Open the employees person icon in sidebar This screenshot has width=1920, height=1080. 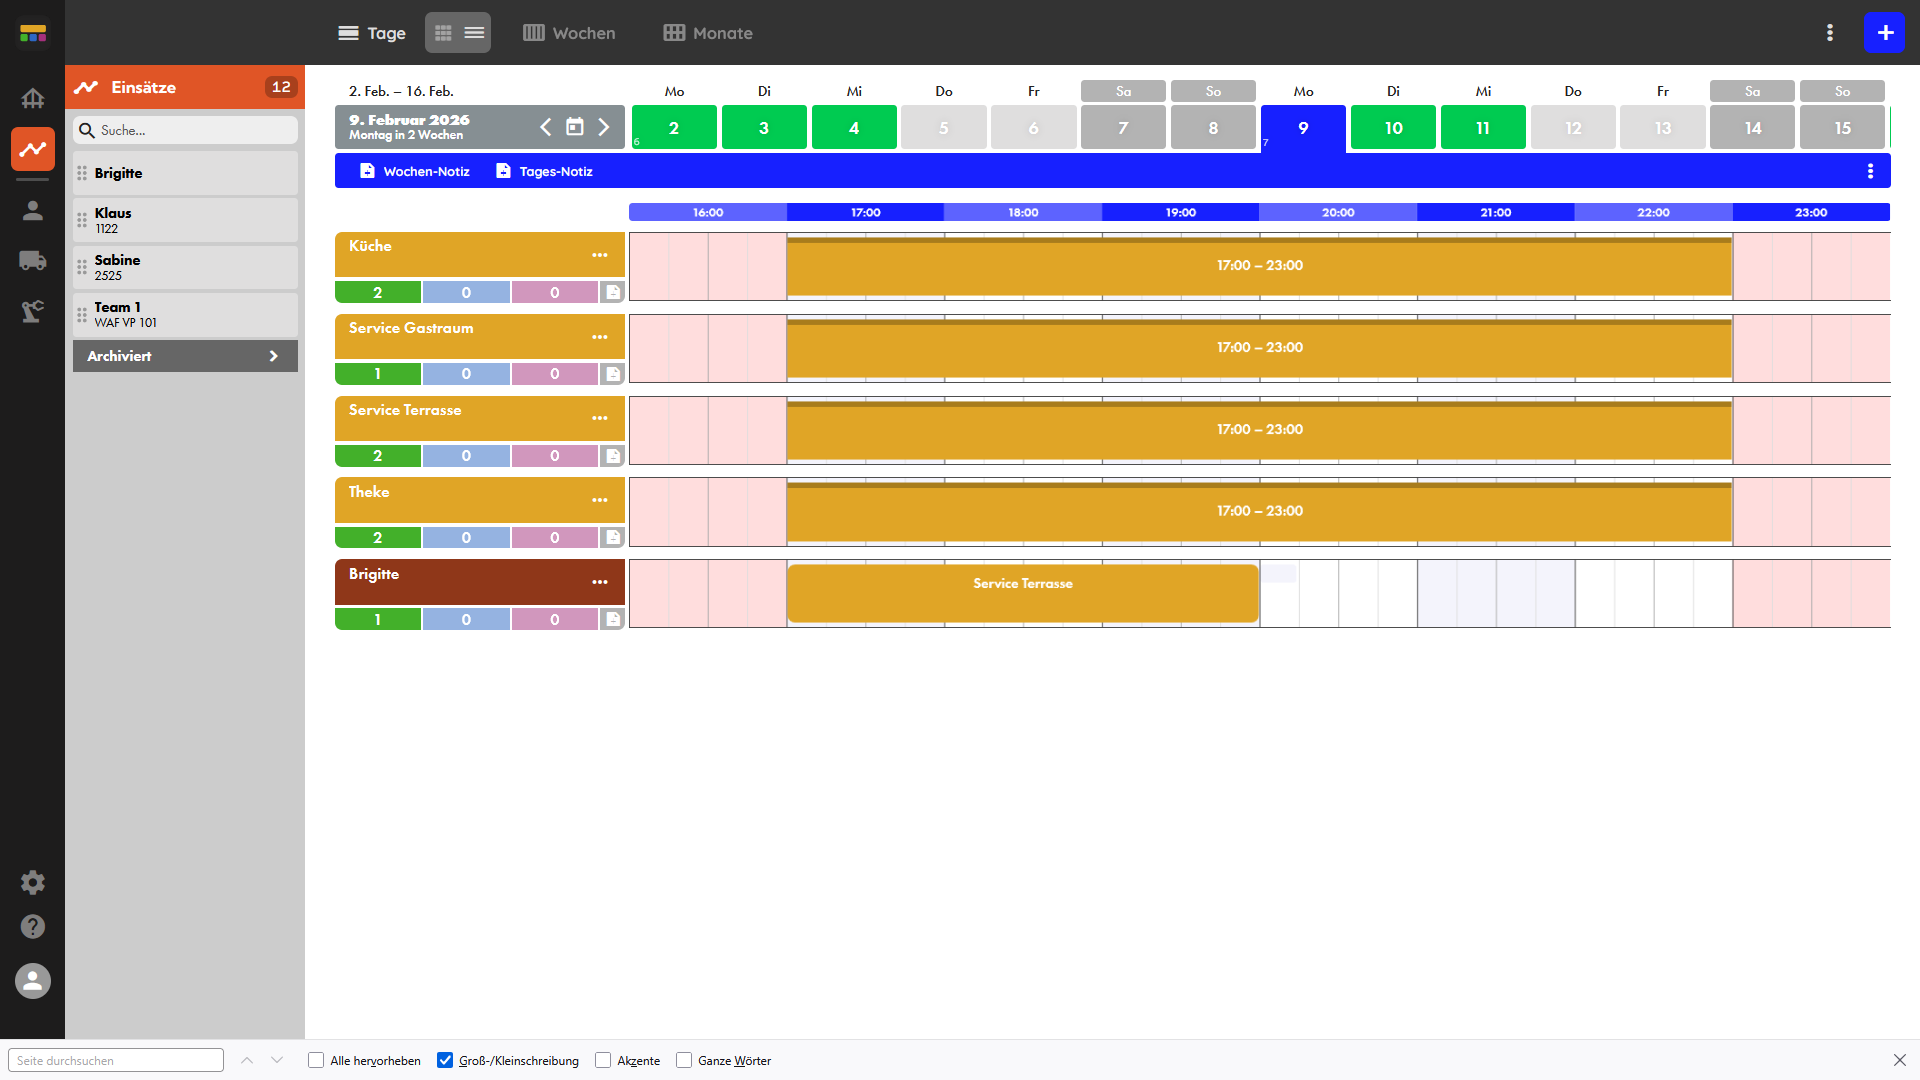(x=33, y=210)
